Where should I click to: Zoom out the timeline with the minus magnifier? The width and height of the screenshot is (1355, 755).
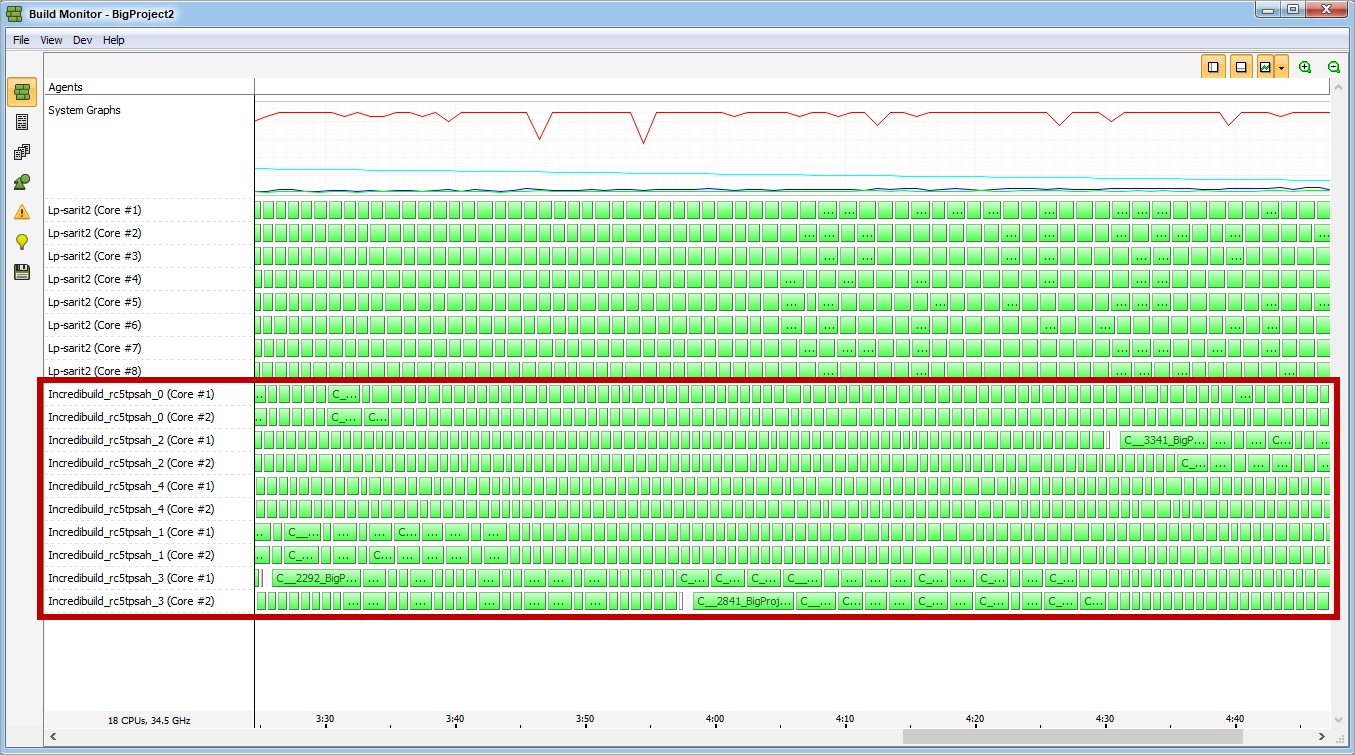click(x=1333, y=67)
